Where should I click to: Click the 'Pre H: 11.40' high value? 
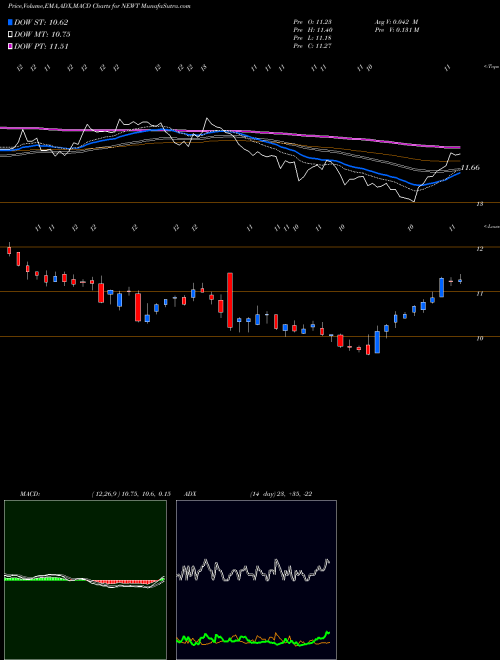point(313,30)
